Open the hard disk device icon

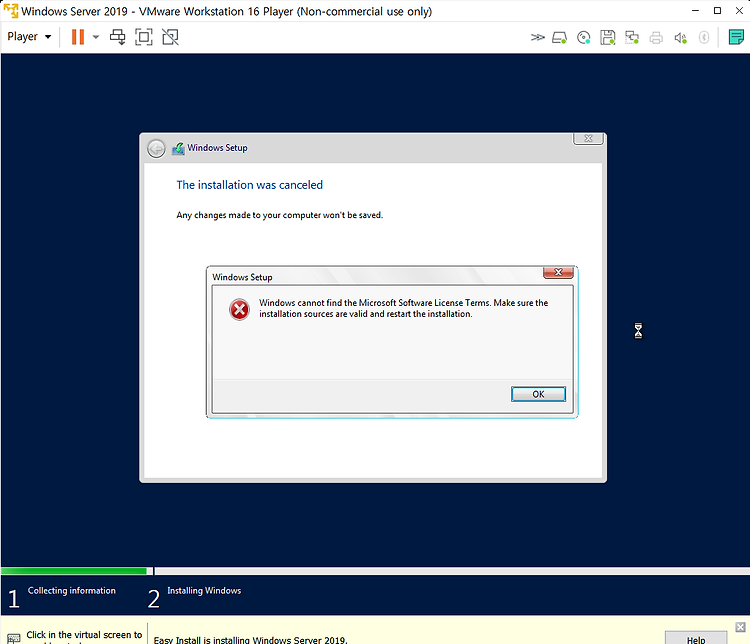[x=560, y=37]
